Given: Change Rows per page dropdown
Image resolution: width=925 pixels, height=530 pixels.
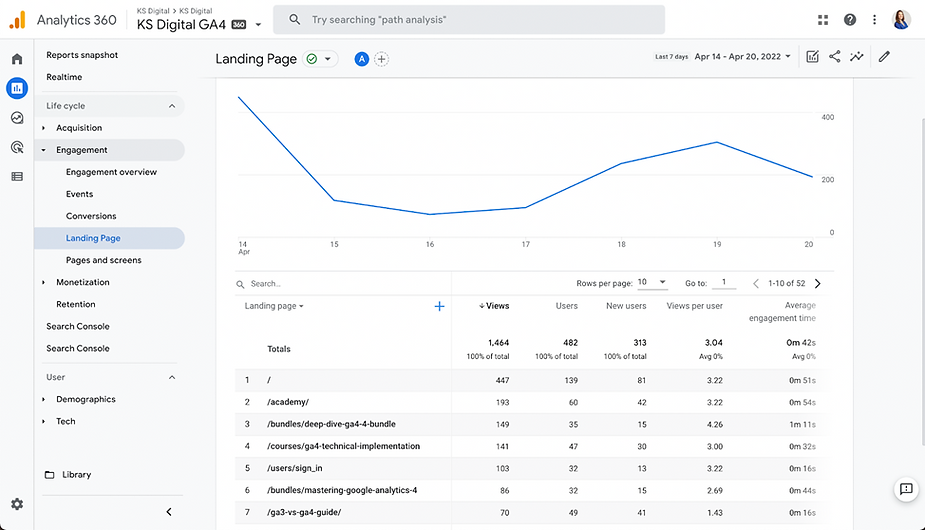Looking at the screenshot, I should click(652, 282).
